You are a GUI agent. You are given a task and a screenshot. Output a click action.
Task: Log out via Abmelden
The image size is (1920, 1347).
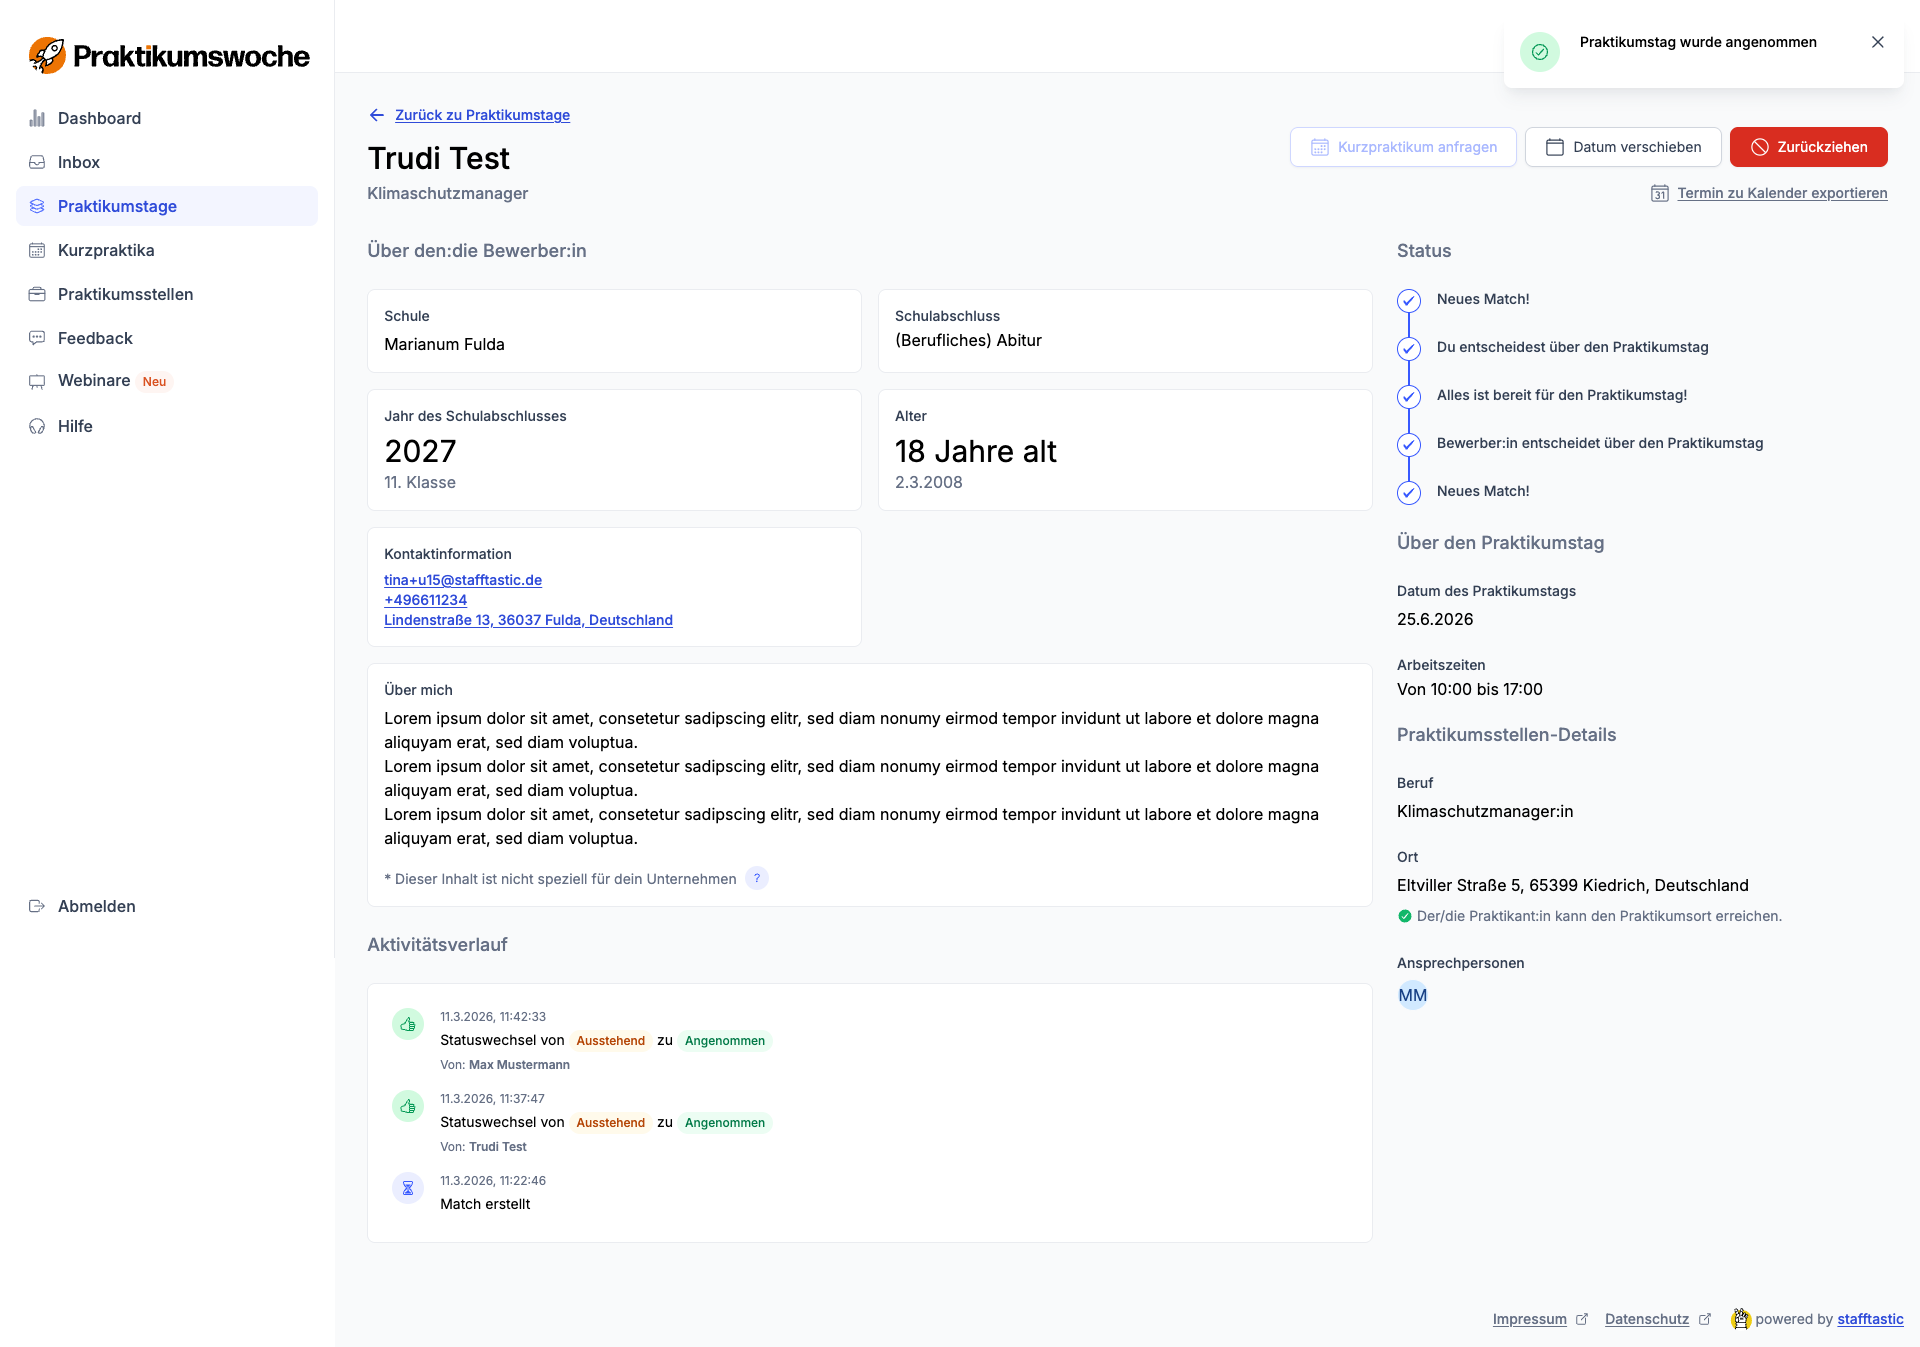click(96, 906)
